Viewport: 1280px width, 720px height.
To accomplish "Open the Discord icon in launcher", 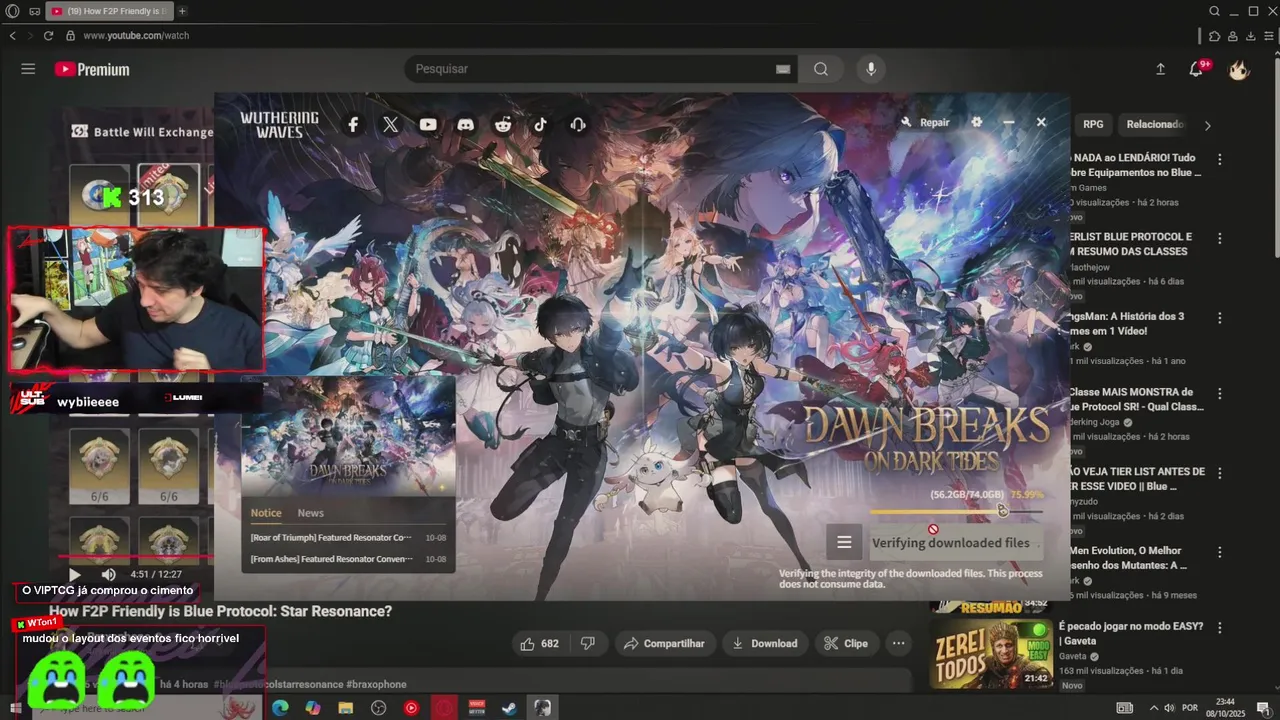I will (x=465, y=124).
